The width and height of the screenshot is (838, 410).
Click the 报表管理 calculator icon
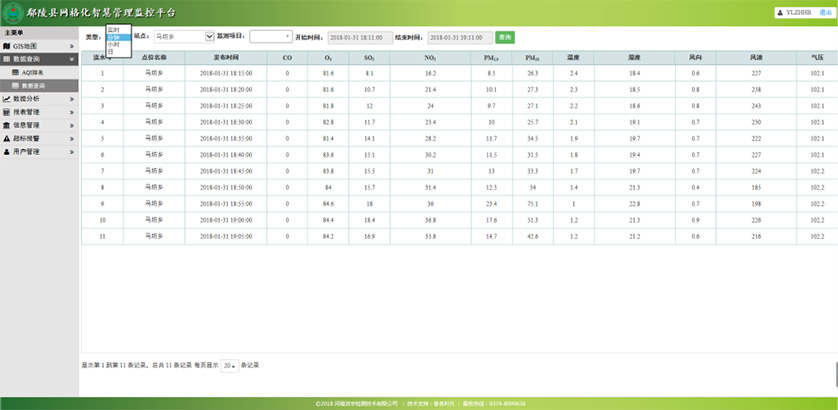[x=6, y=112]
